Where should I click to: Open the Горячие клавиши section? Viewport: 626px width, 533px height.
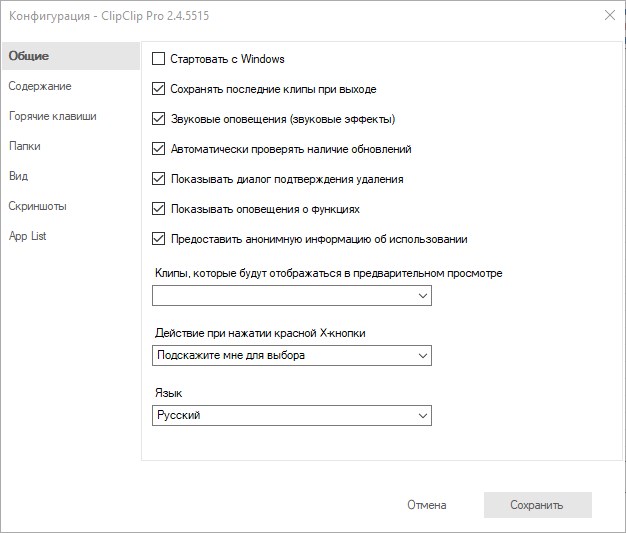[x=53, y=116]
